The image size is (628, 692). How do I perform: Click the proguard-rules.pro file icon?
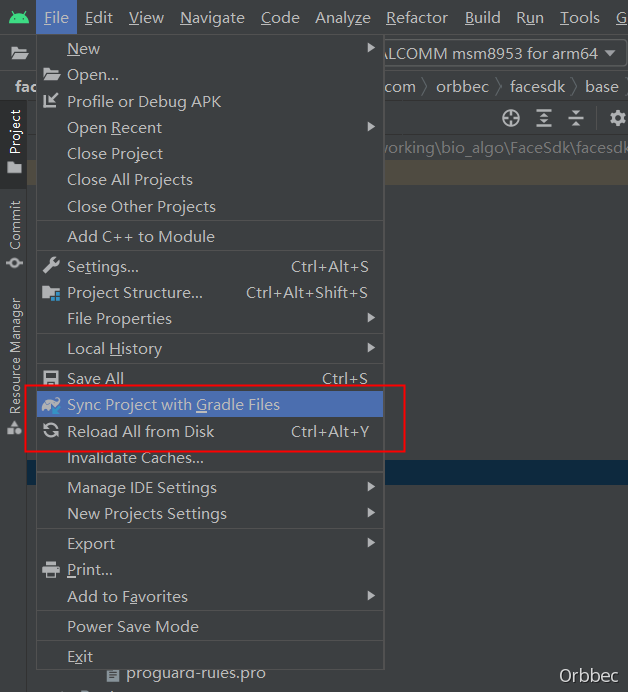pyautogui.click(x=113, y=675)
